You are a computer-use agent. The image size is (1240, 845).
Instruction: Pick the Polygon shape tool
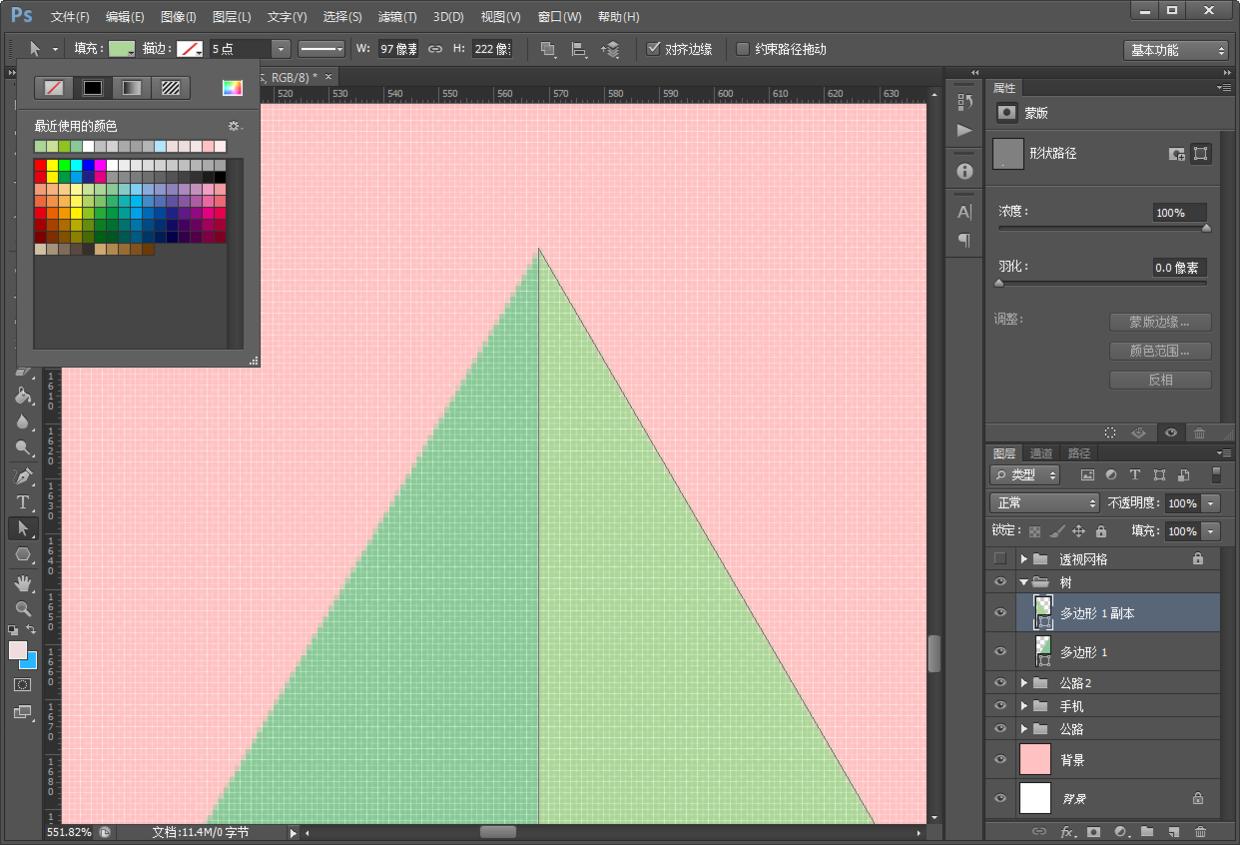[x=23, y=554]
